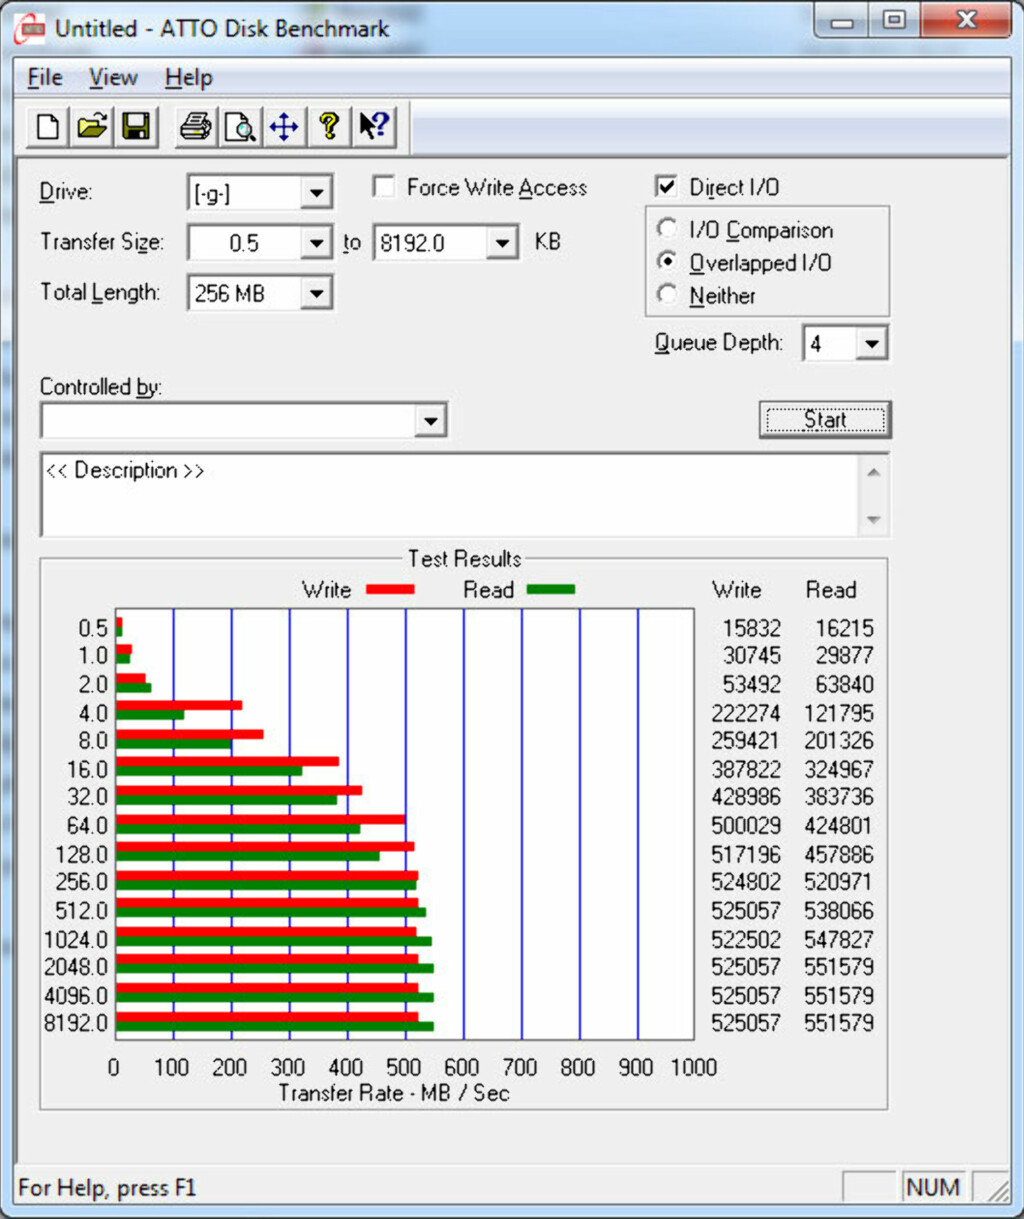Select the Overlapped I/O radio button
1024x1219 pixels.
(x=667, y=262)
